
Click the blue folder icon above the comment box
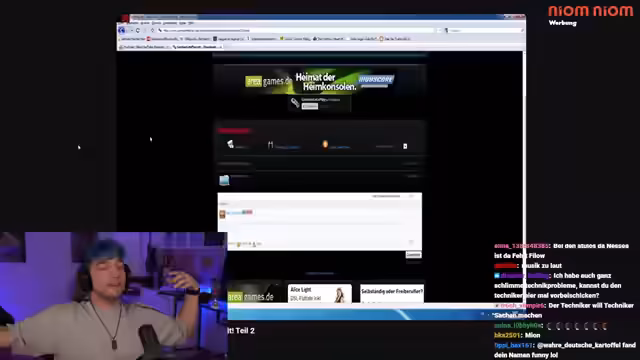[224, 180]
